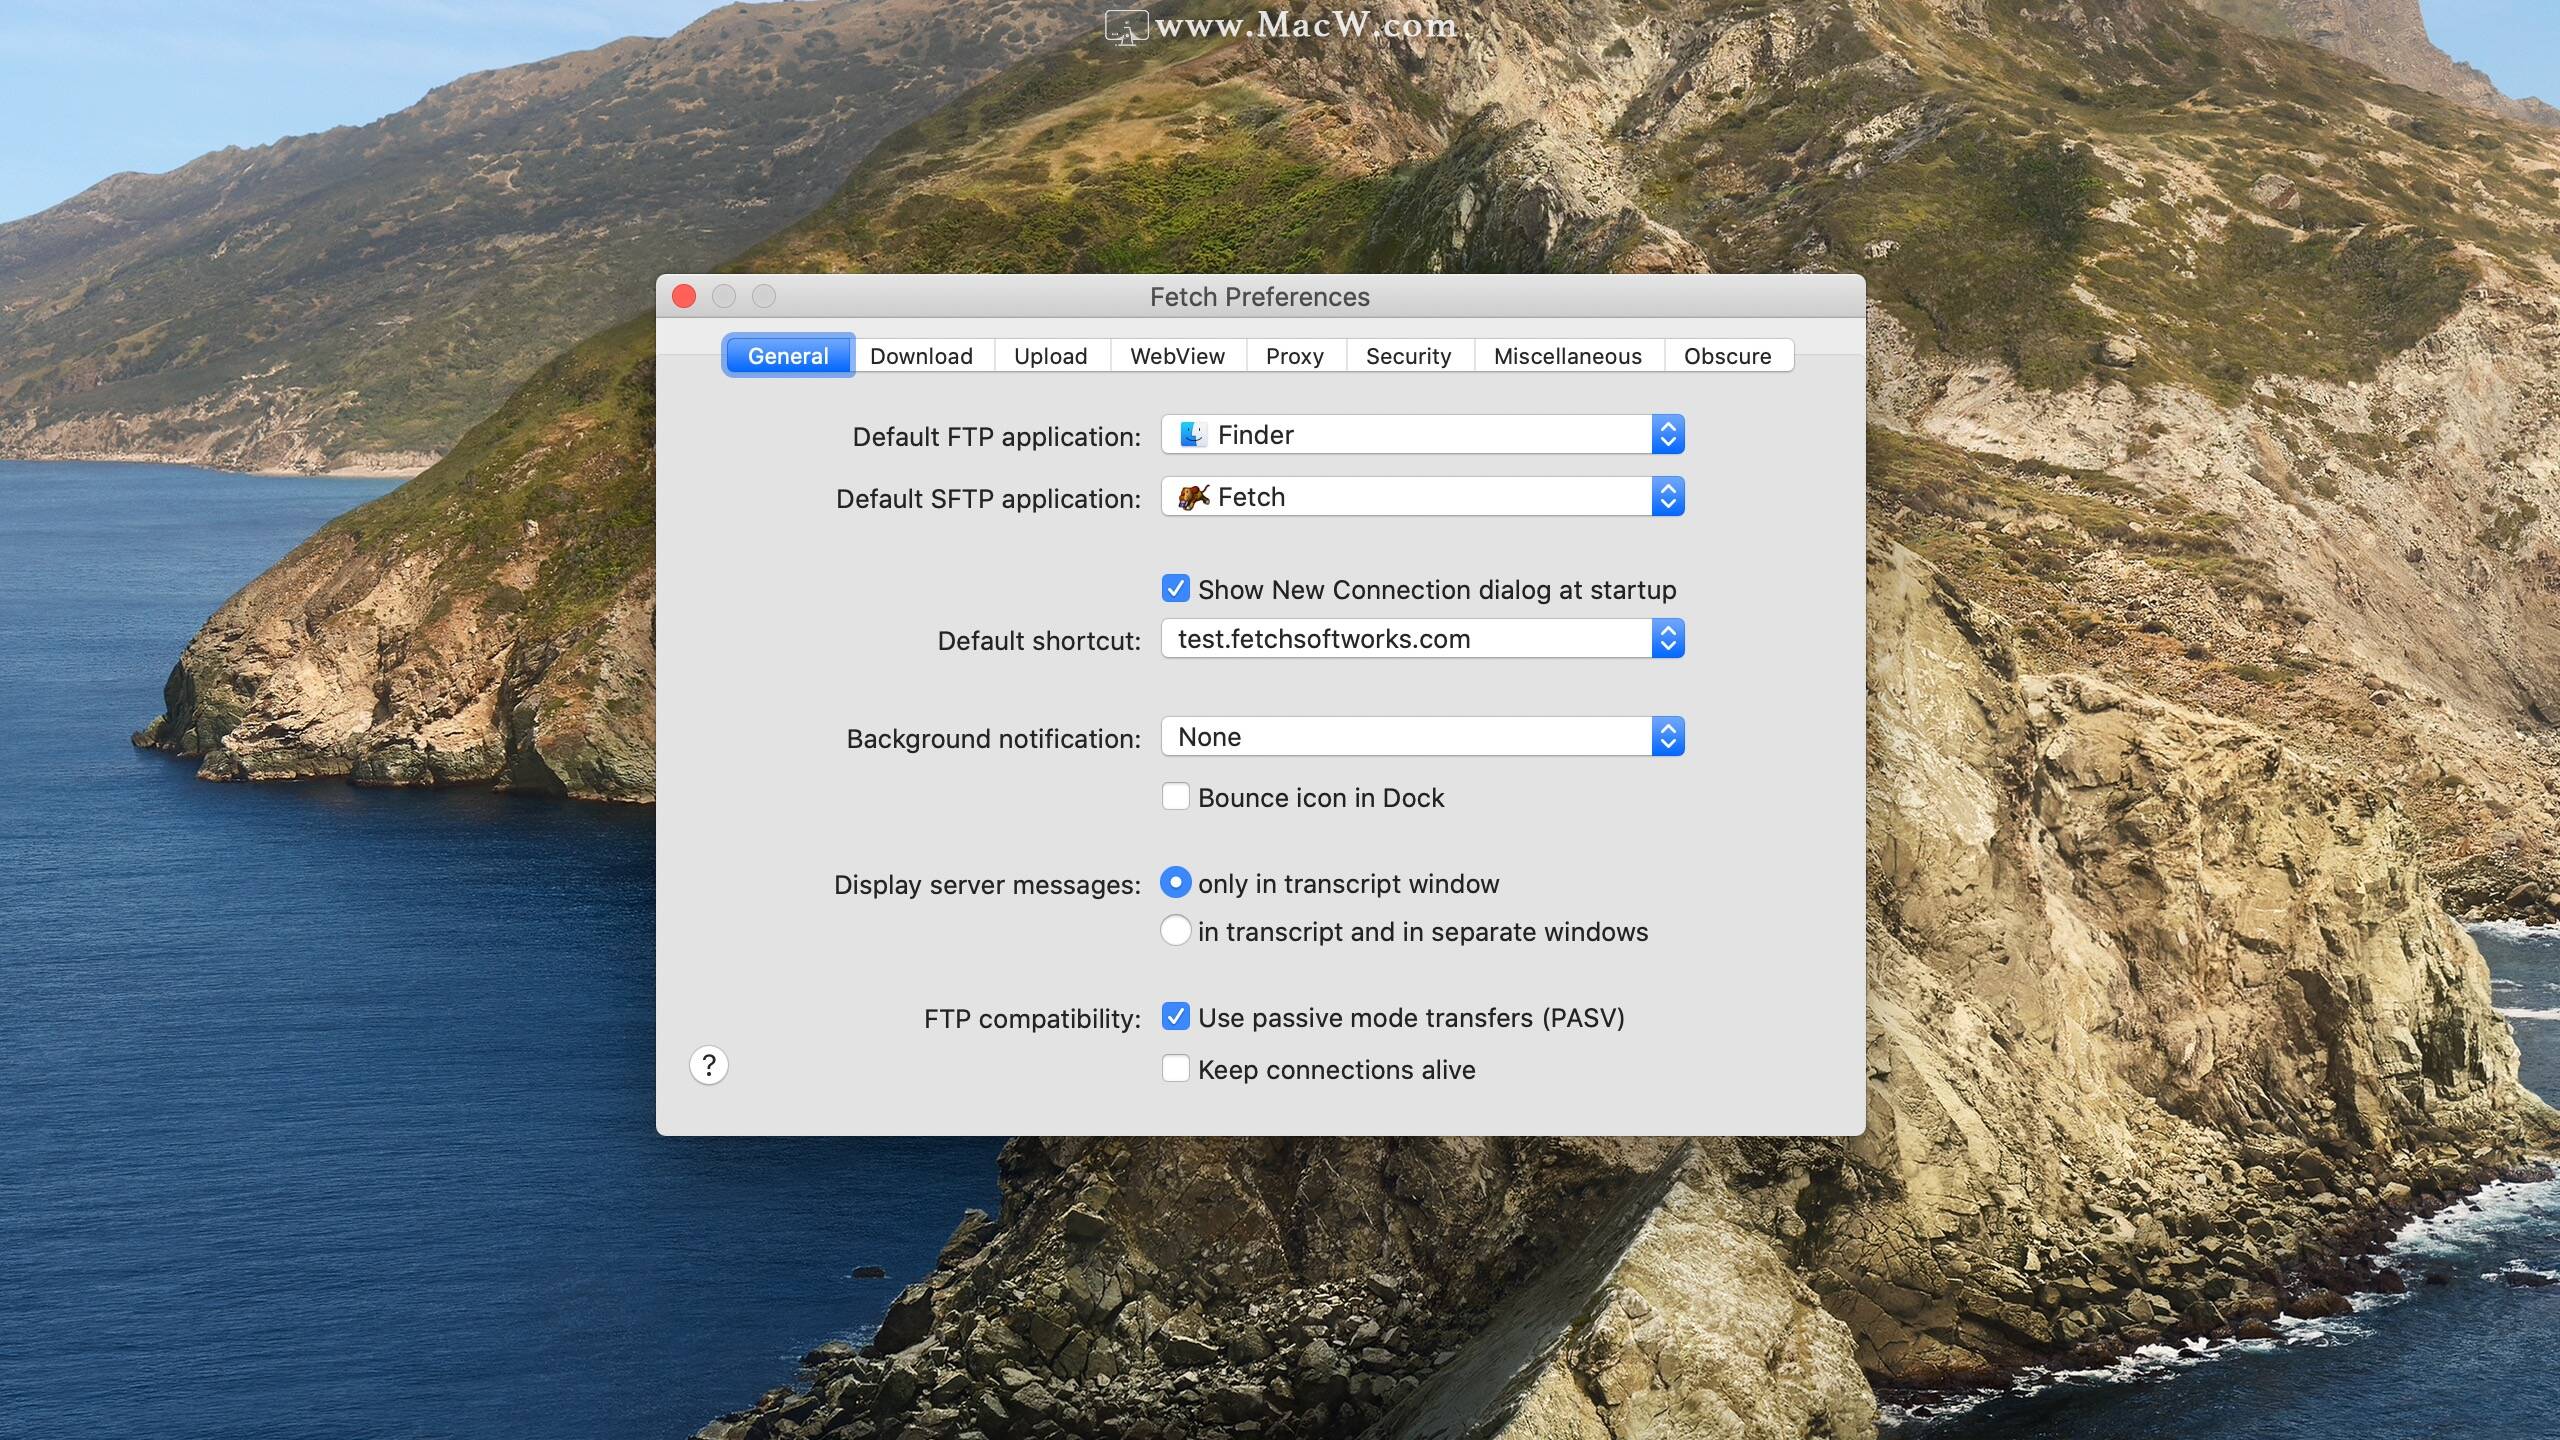Click the help question mark button
The image size is (2560, 1440).
(709, 1065)
